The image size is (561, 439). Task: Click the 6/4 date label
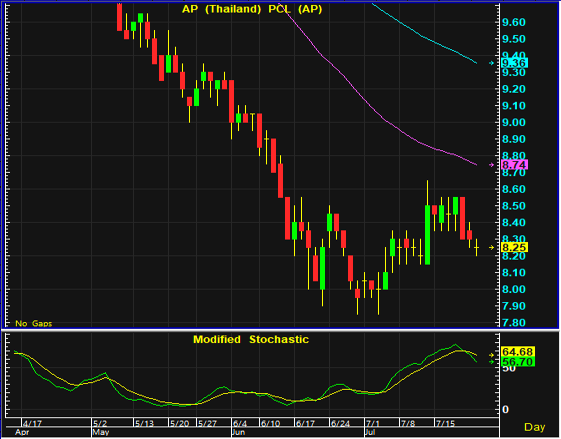(240, 424)
